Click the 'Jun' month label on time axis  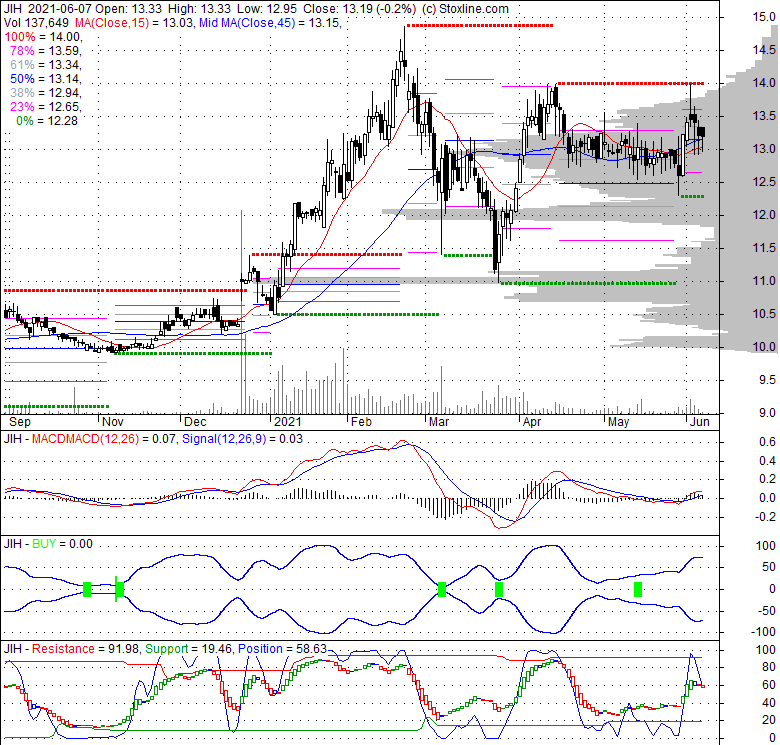coord(700,422)
